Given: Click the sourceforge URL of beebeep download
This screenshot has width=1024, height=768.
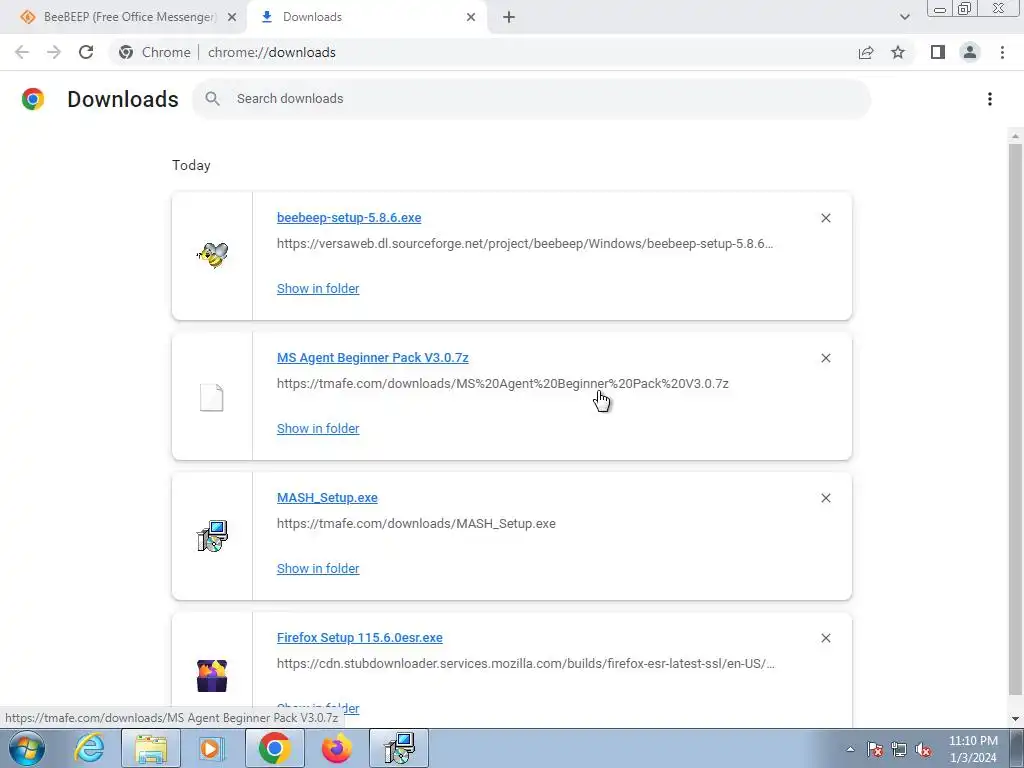Looking at the screenshot, I should [x=525, y=244].
